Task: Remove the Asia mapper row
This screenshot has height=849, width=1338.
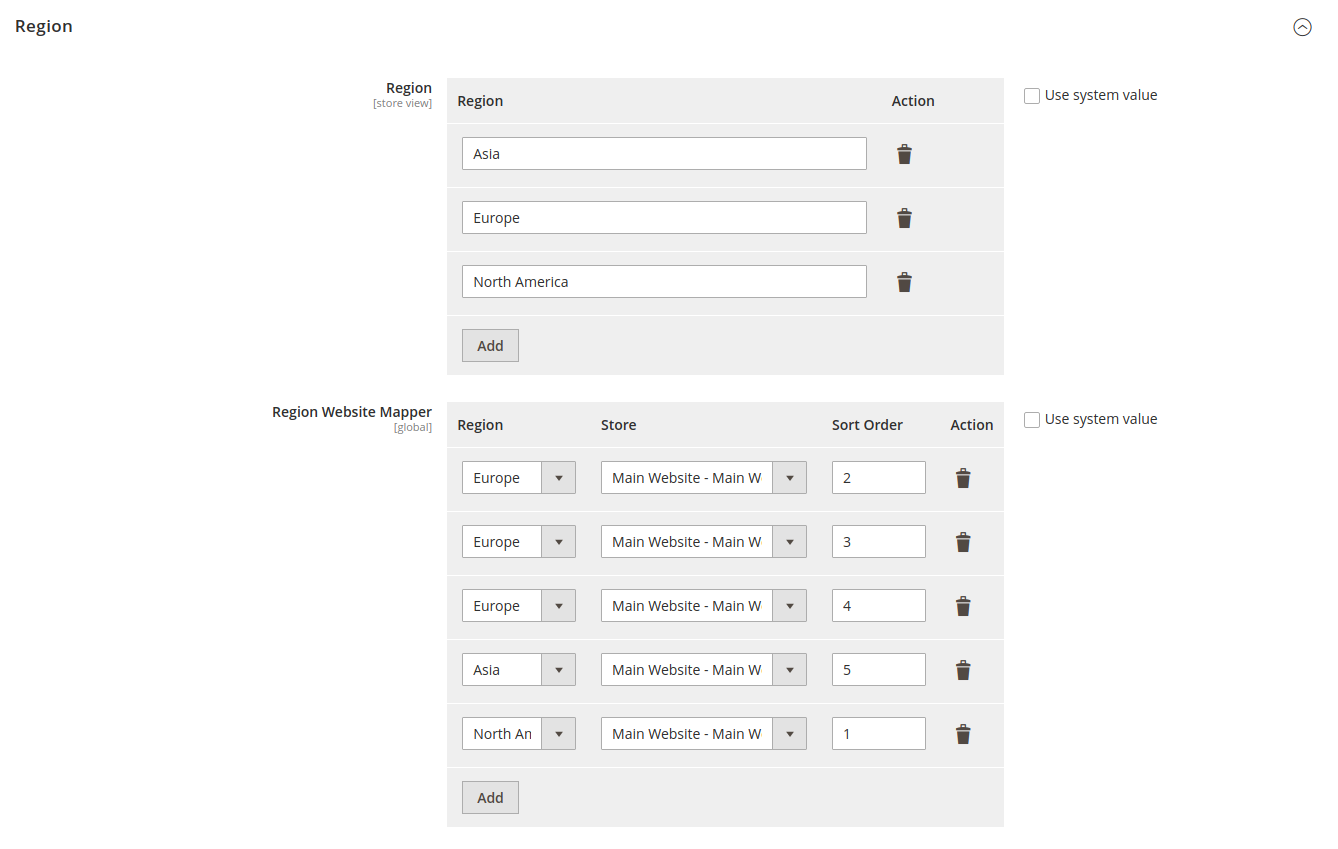Action: [963, 670]
